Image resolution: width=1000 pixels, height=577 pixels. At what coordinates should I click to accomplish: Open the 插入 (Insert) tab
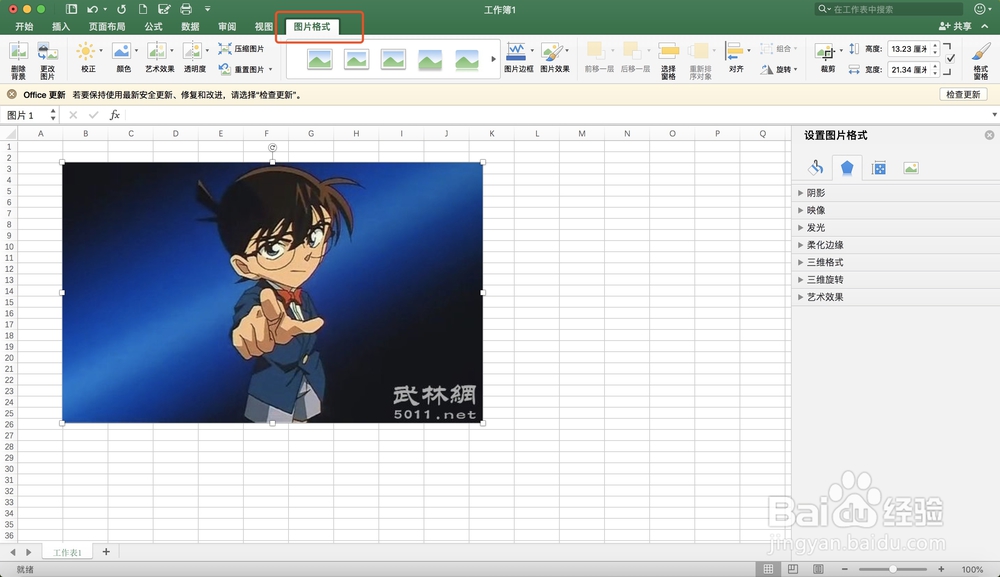point(61,26)
